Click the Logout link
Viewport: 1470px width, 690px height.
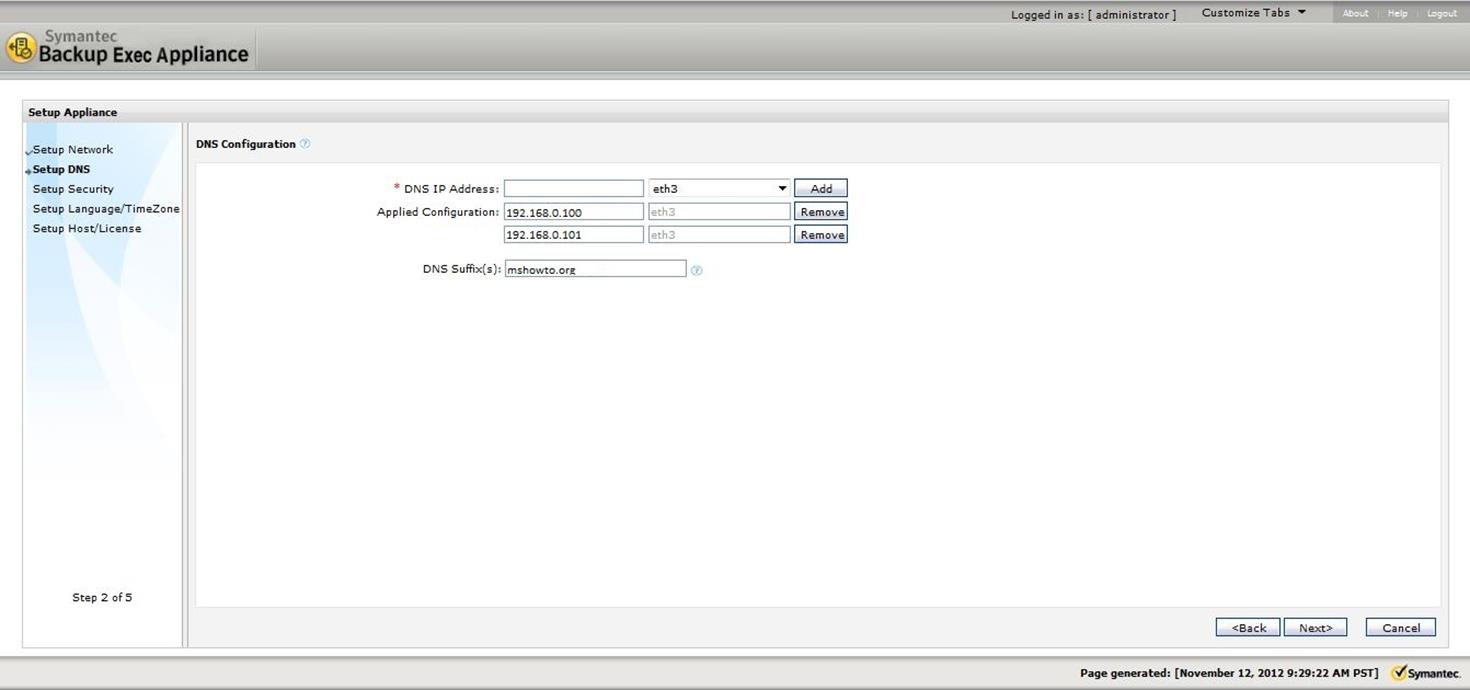click(x=1441, y=14)
